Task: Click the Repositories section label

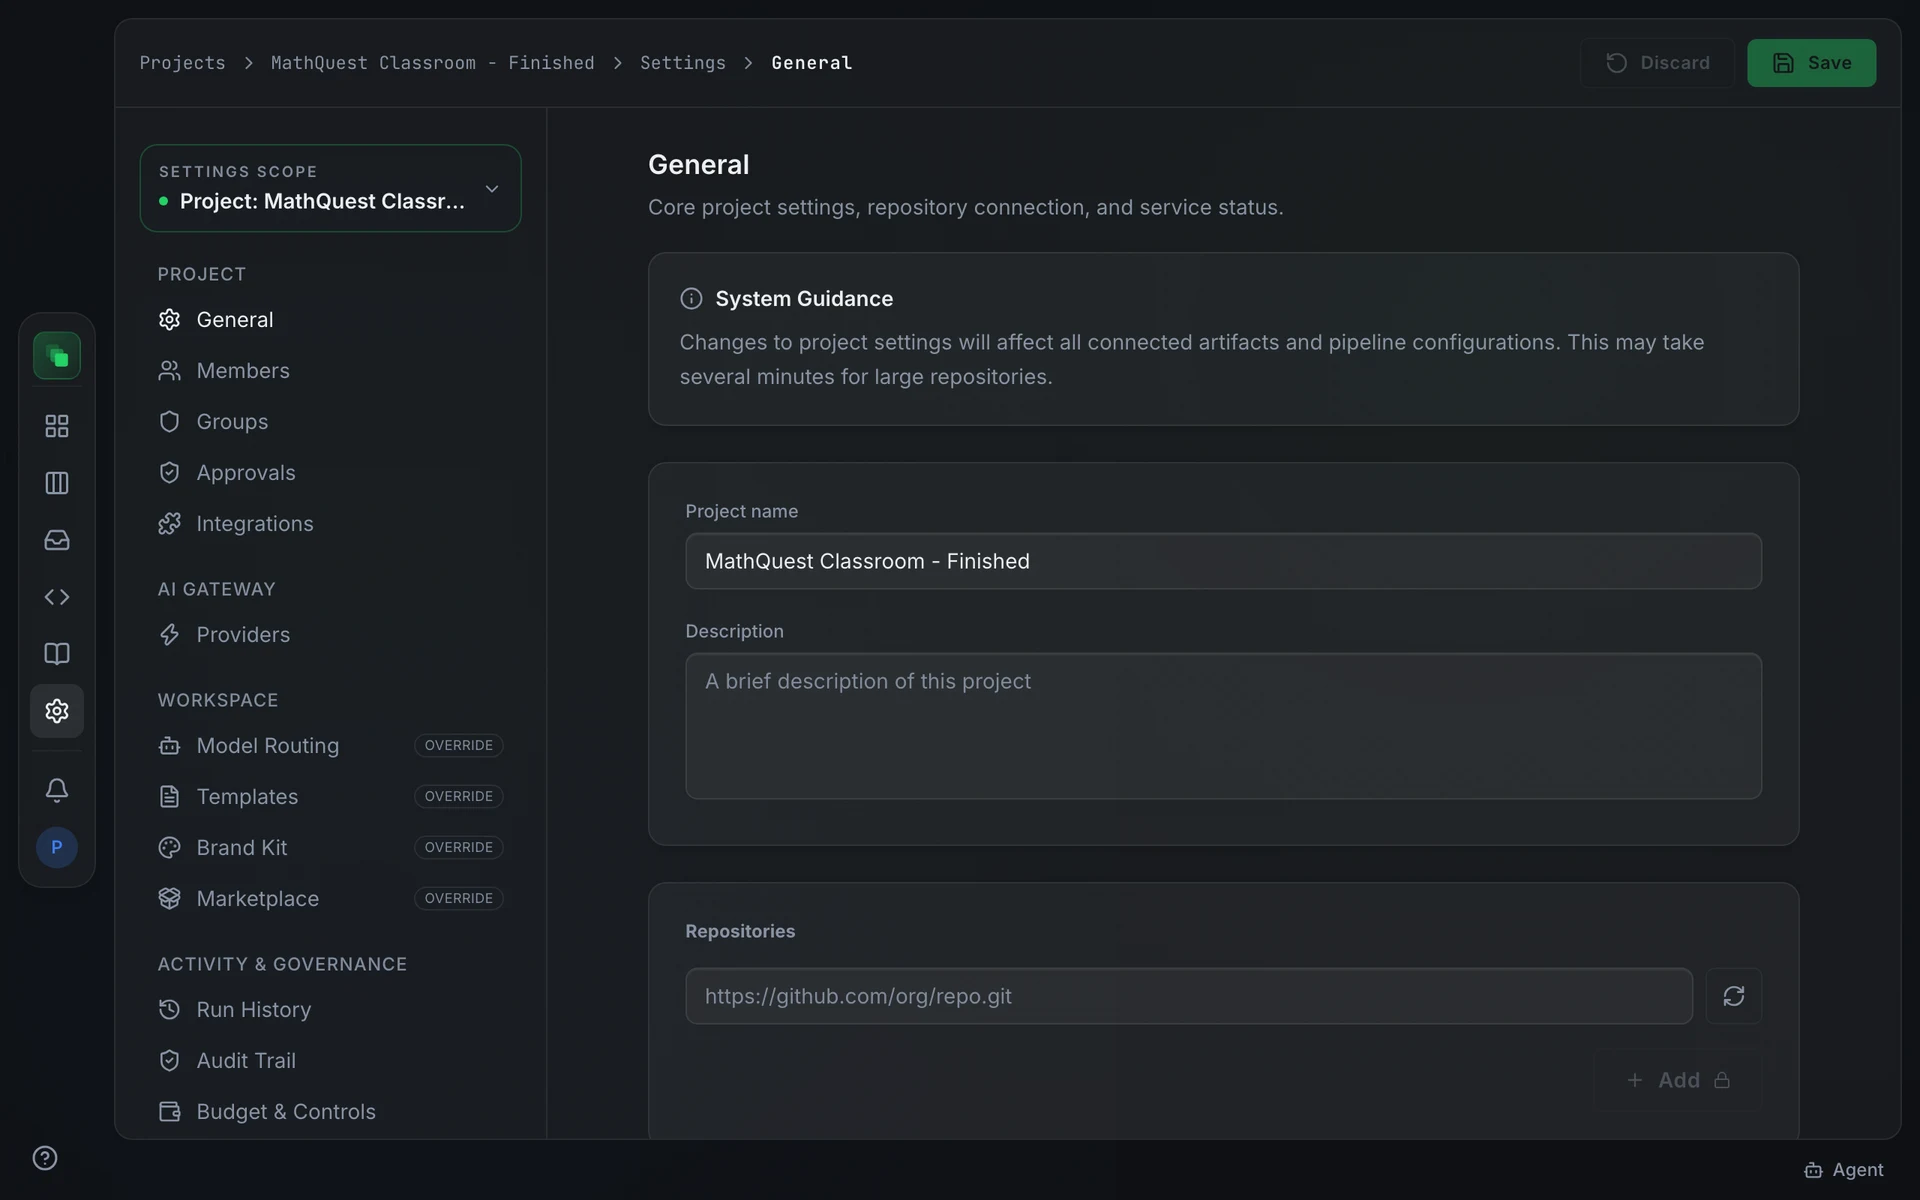Action: (x=740, y=931)
